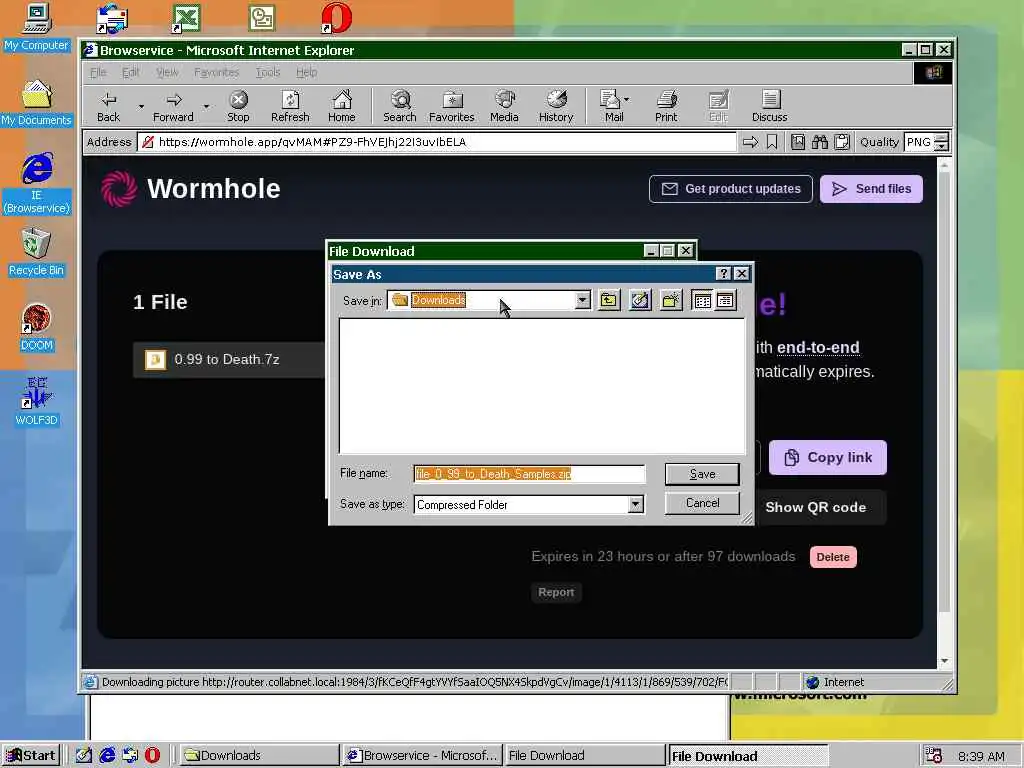Image resolution: width=1024 pixels, height=768 pixels.
Task: Switch to the Browservice taskbar button
Action: pos(422,756)
